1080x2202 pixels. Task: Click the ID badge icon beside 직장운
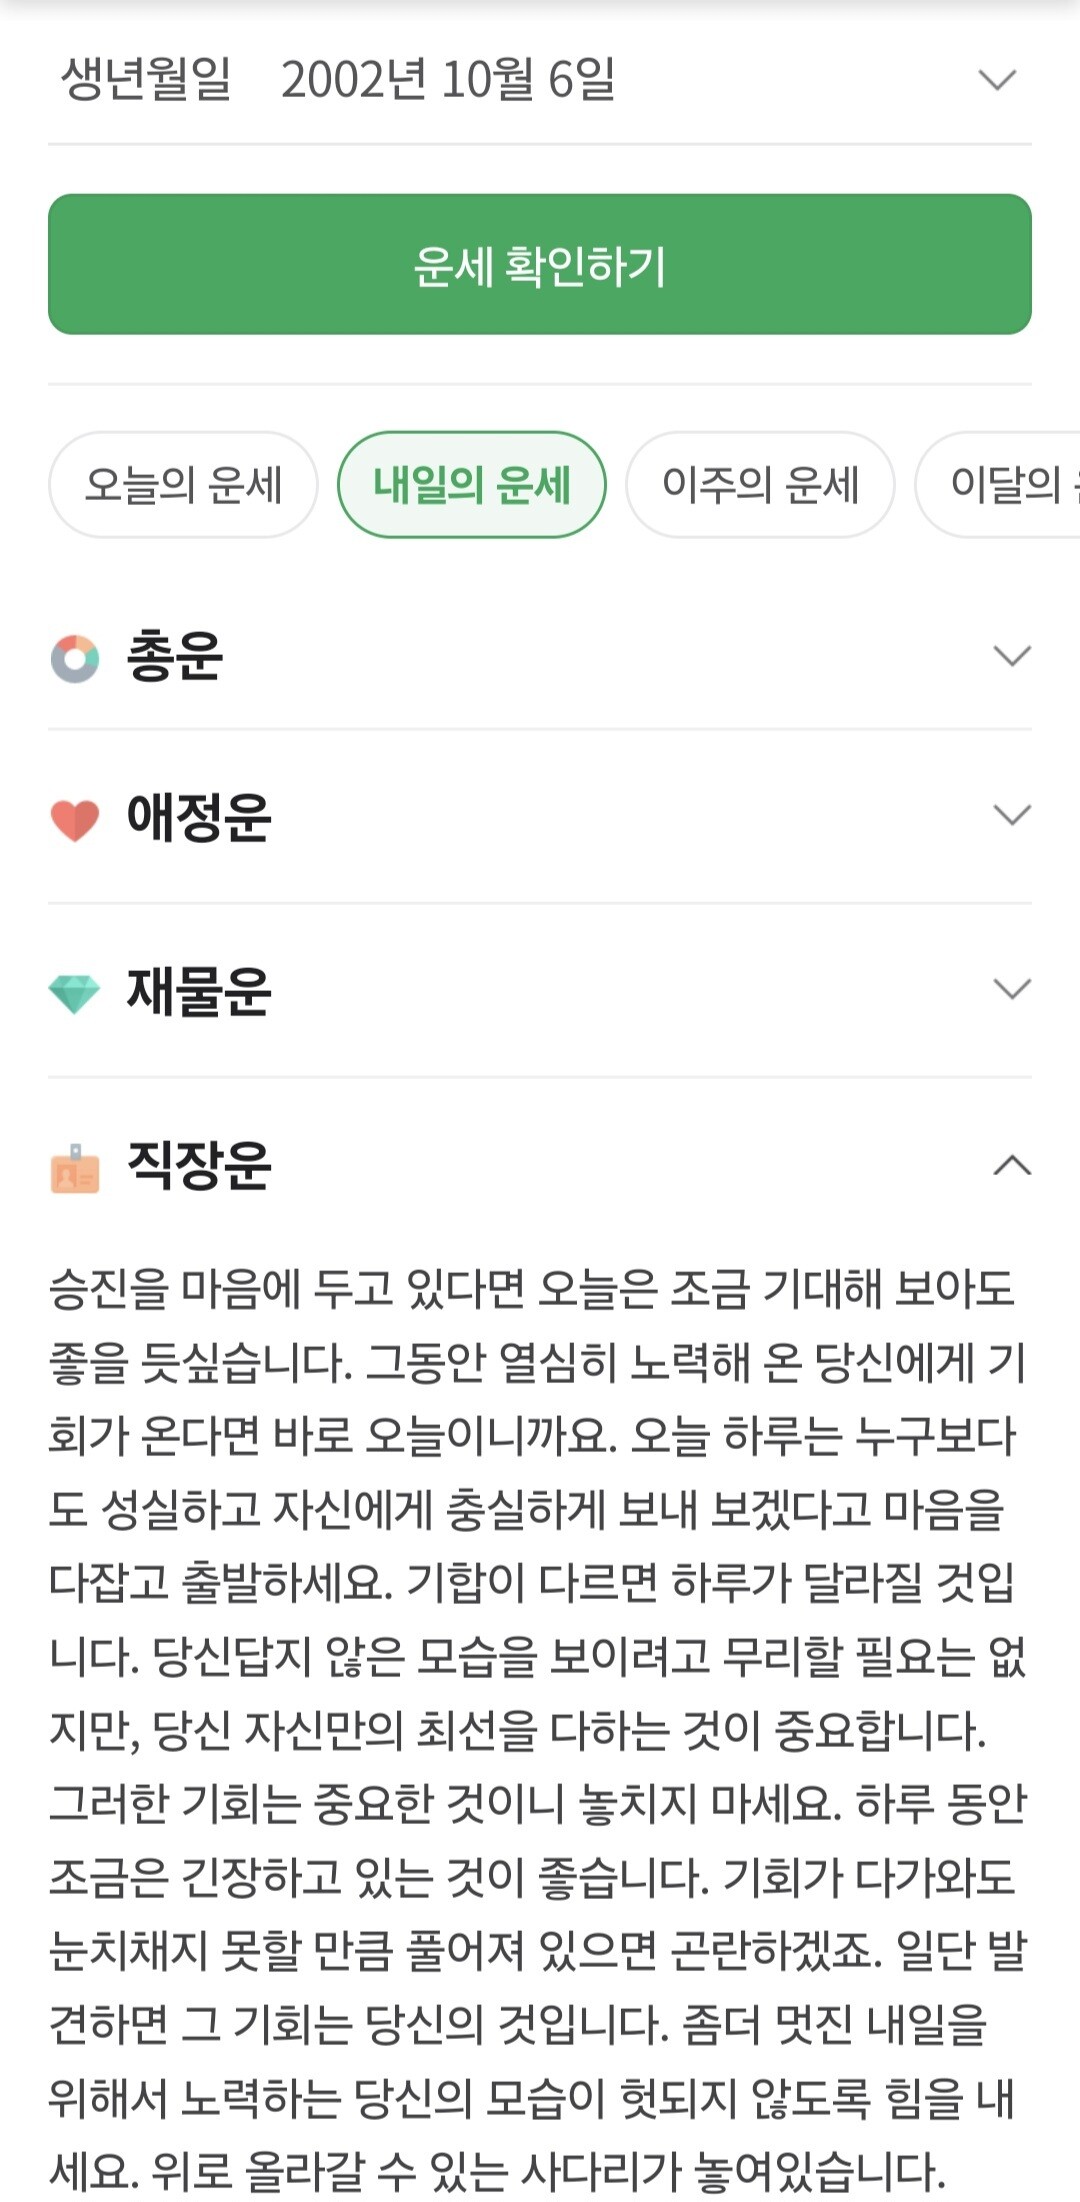[x=75, y=1168]
